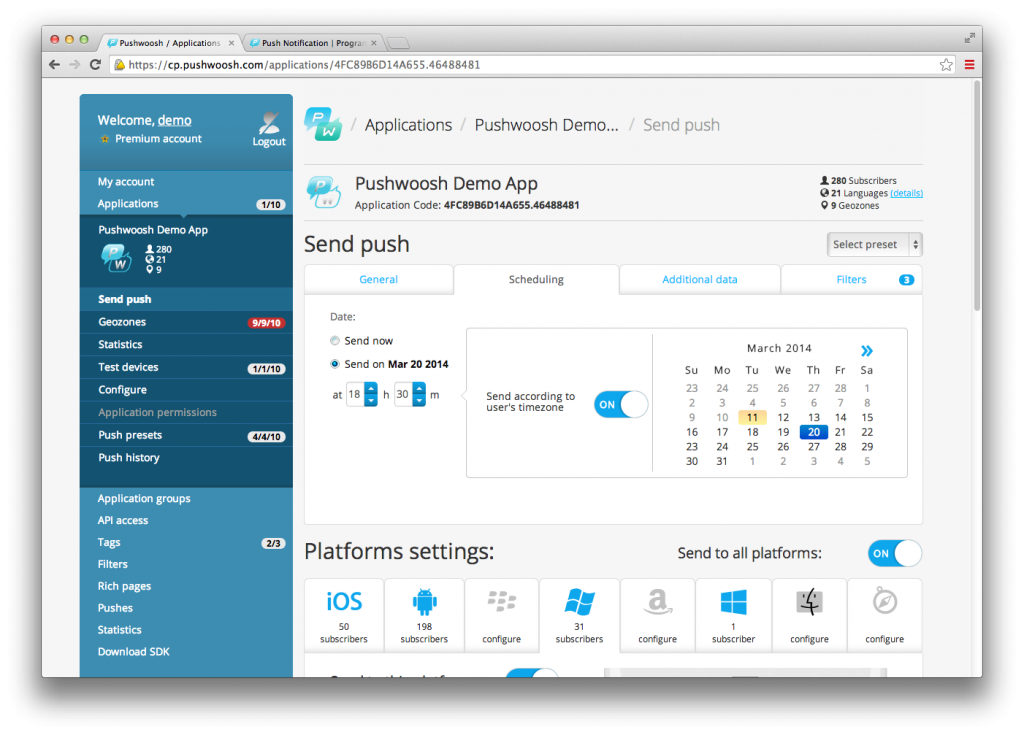Open the Additional data tab
The height and width of the screenshot is (735, 1024).
(x=699, y=280)
